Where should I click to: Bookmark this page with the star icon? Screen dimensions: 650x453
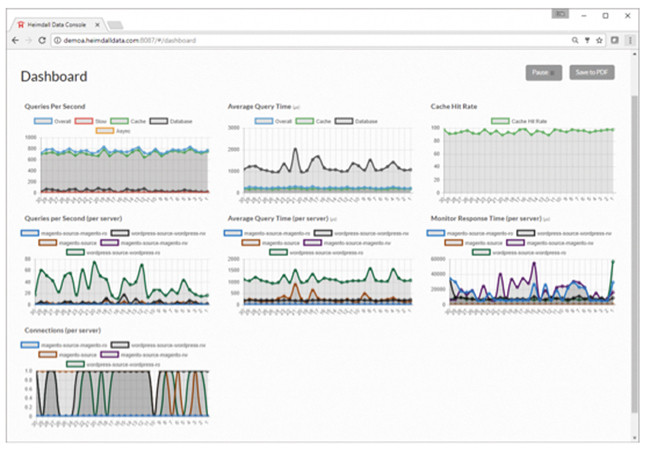coord(598,40)
